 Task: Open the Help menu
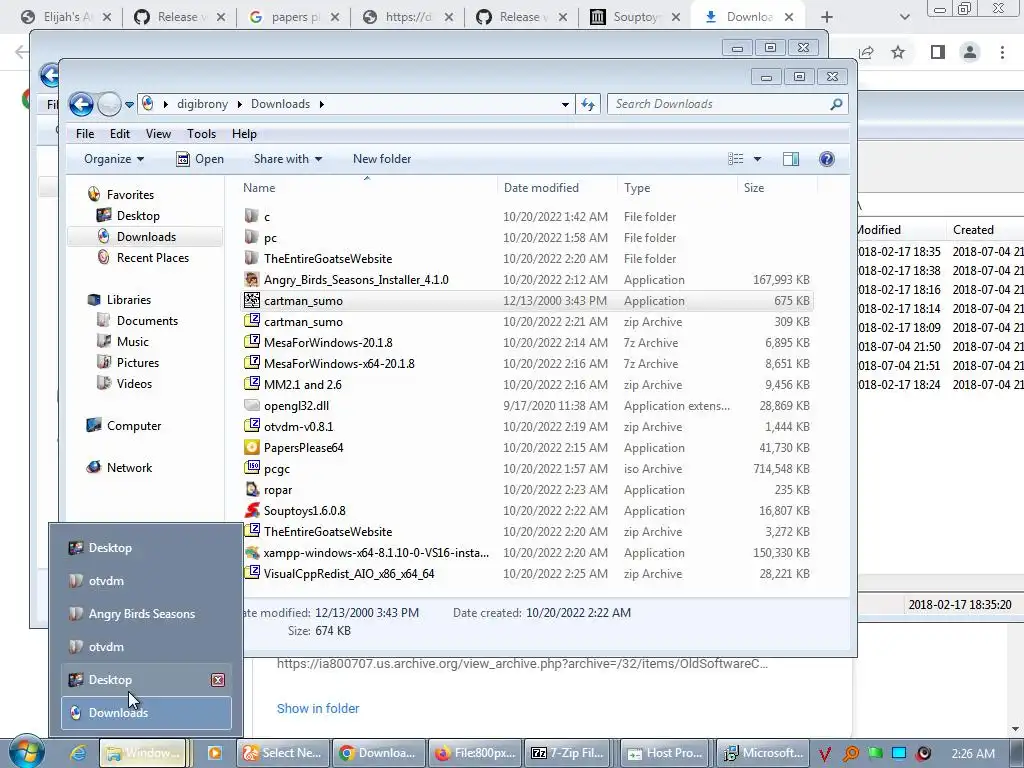click(244, 134)
